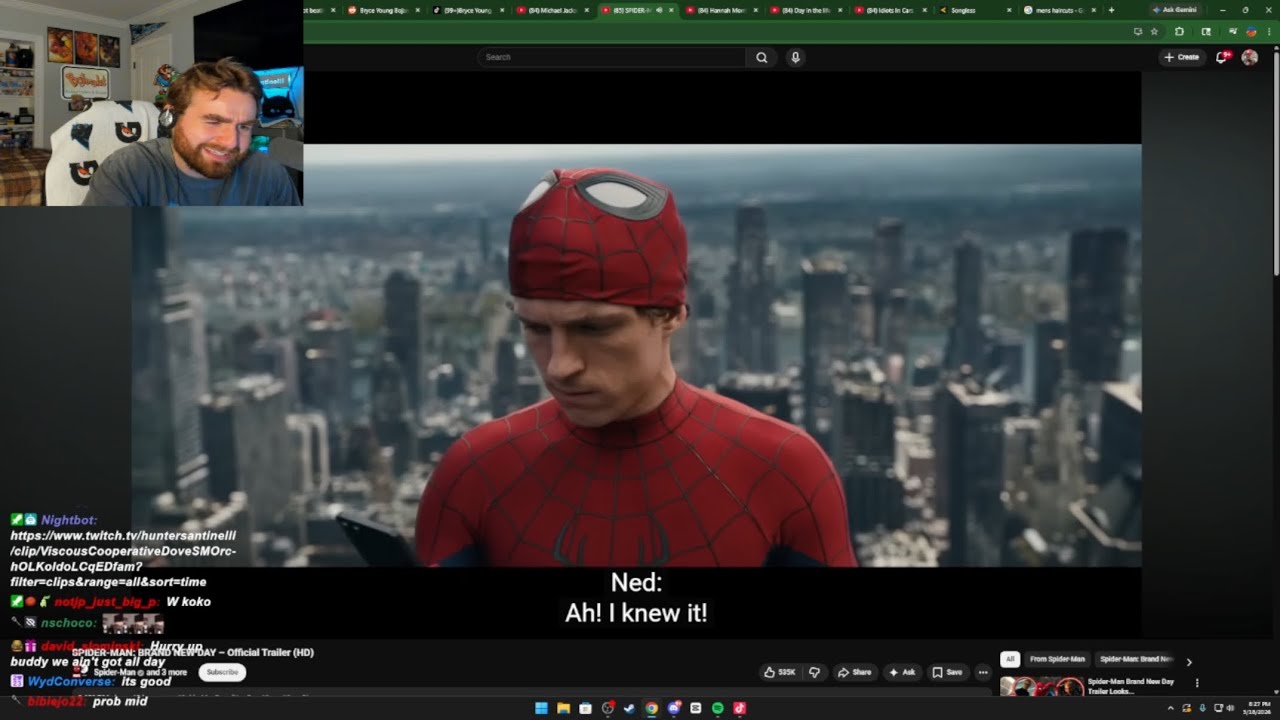Expand next filter chips with arrow
The height and width of the screenshot is (720, 1280).
click(1189, 661)
